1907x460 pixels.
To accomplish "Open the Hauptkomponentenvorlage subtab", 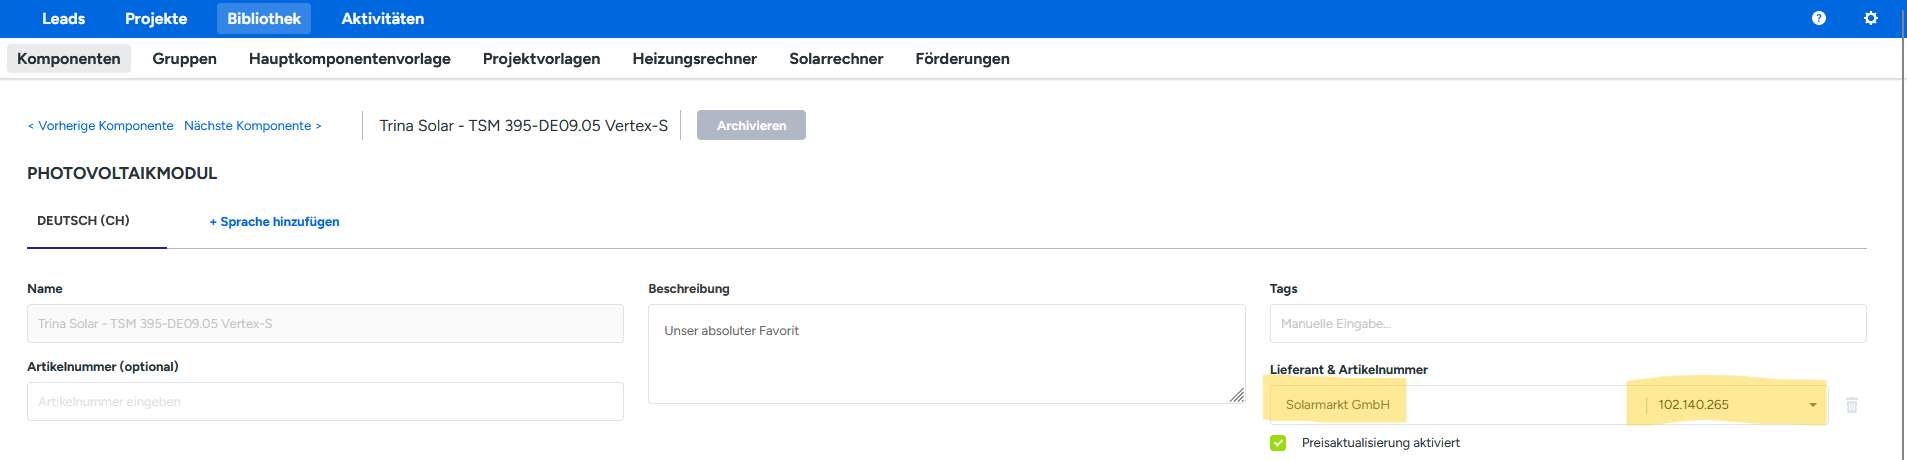I will 349,59.
